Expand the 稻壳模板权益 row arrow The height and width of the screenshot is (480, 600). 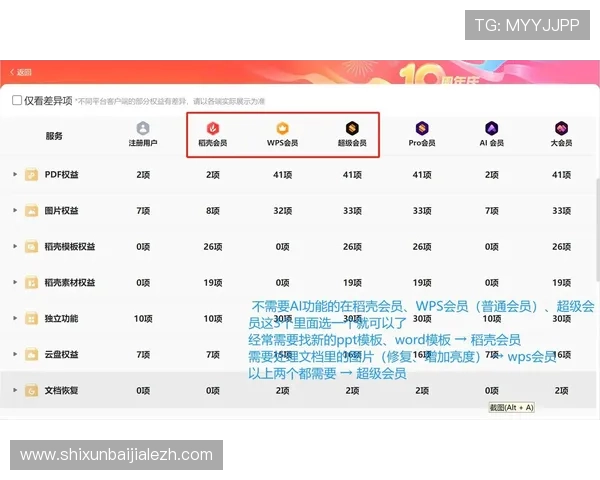15,246
